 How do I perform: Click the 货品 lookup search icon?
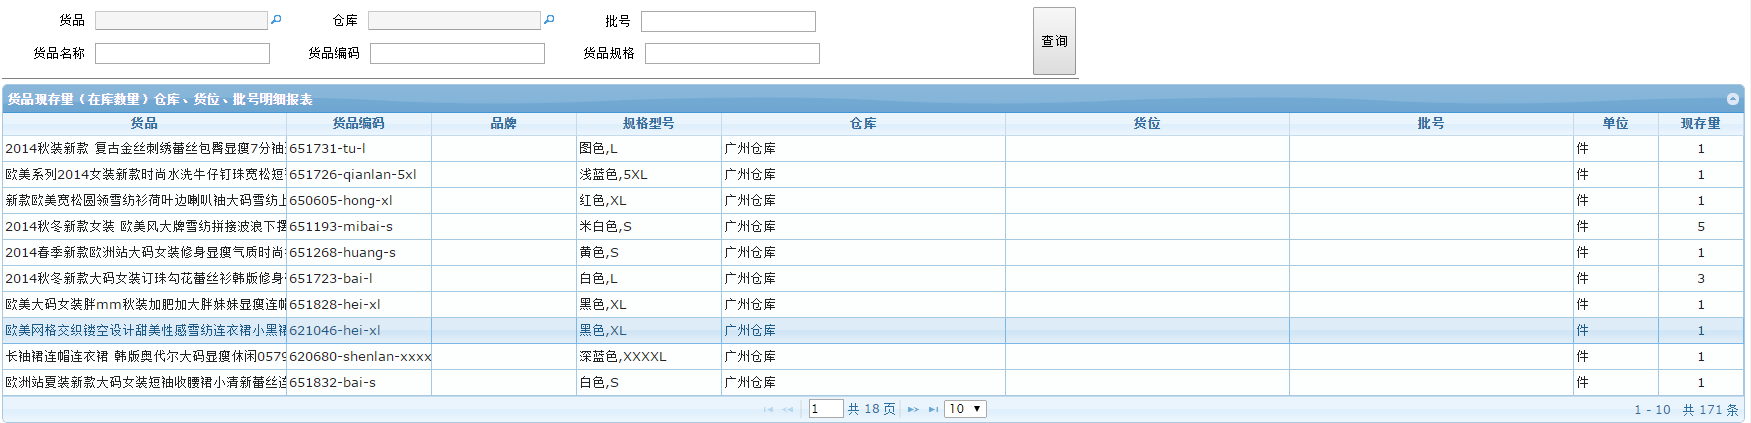(x=276, y=20)
